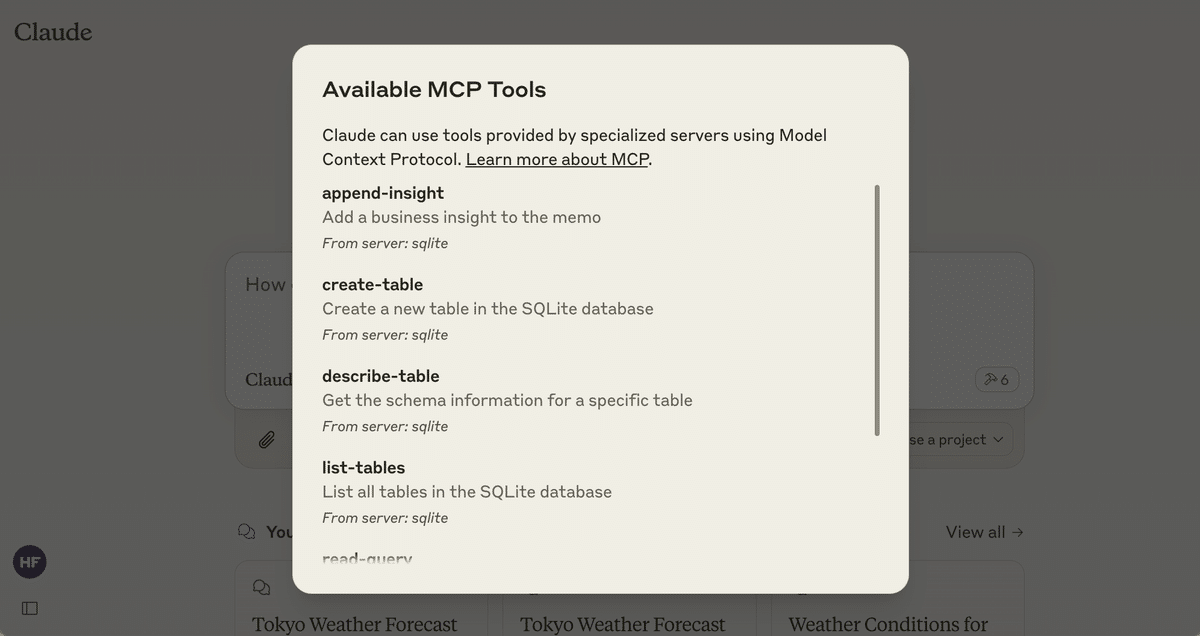This screenshot has width=1200, height=636.
Task: Open the Learn more about MCP link
Action: pos(557,159)
